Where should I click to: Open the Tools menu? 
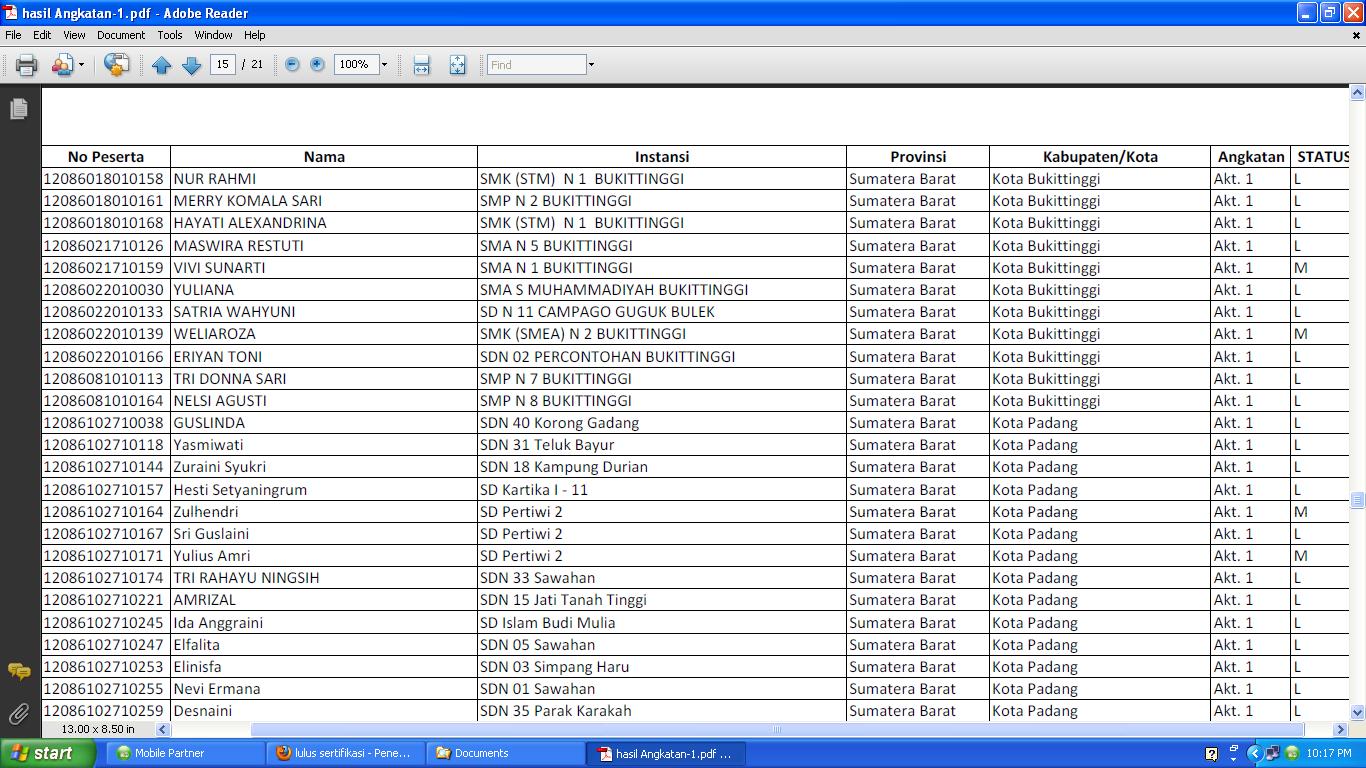(x=170, y=35)
